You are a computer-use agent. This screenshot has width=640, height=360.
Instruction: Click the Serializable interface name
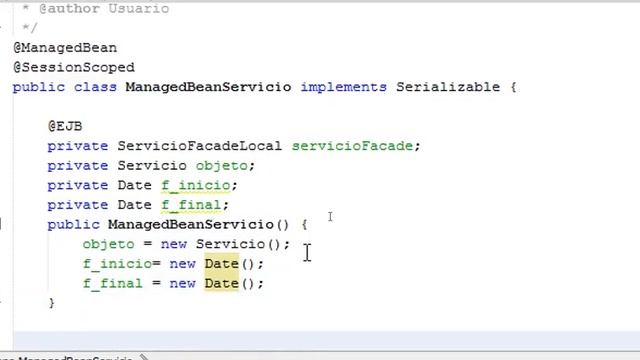(448, 87)
